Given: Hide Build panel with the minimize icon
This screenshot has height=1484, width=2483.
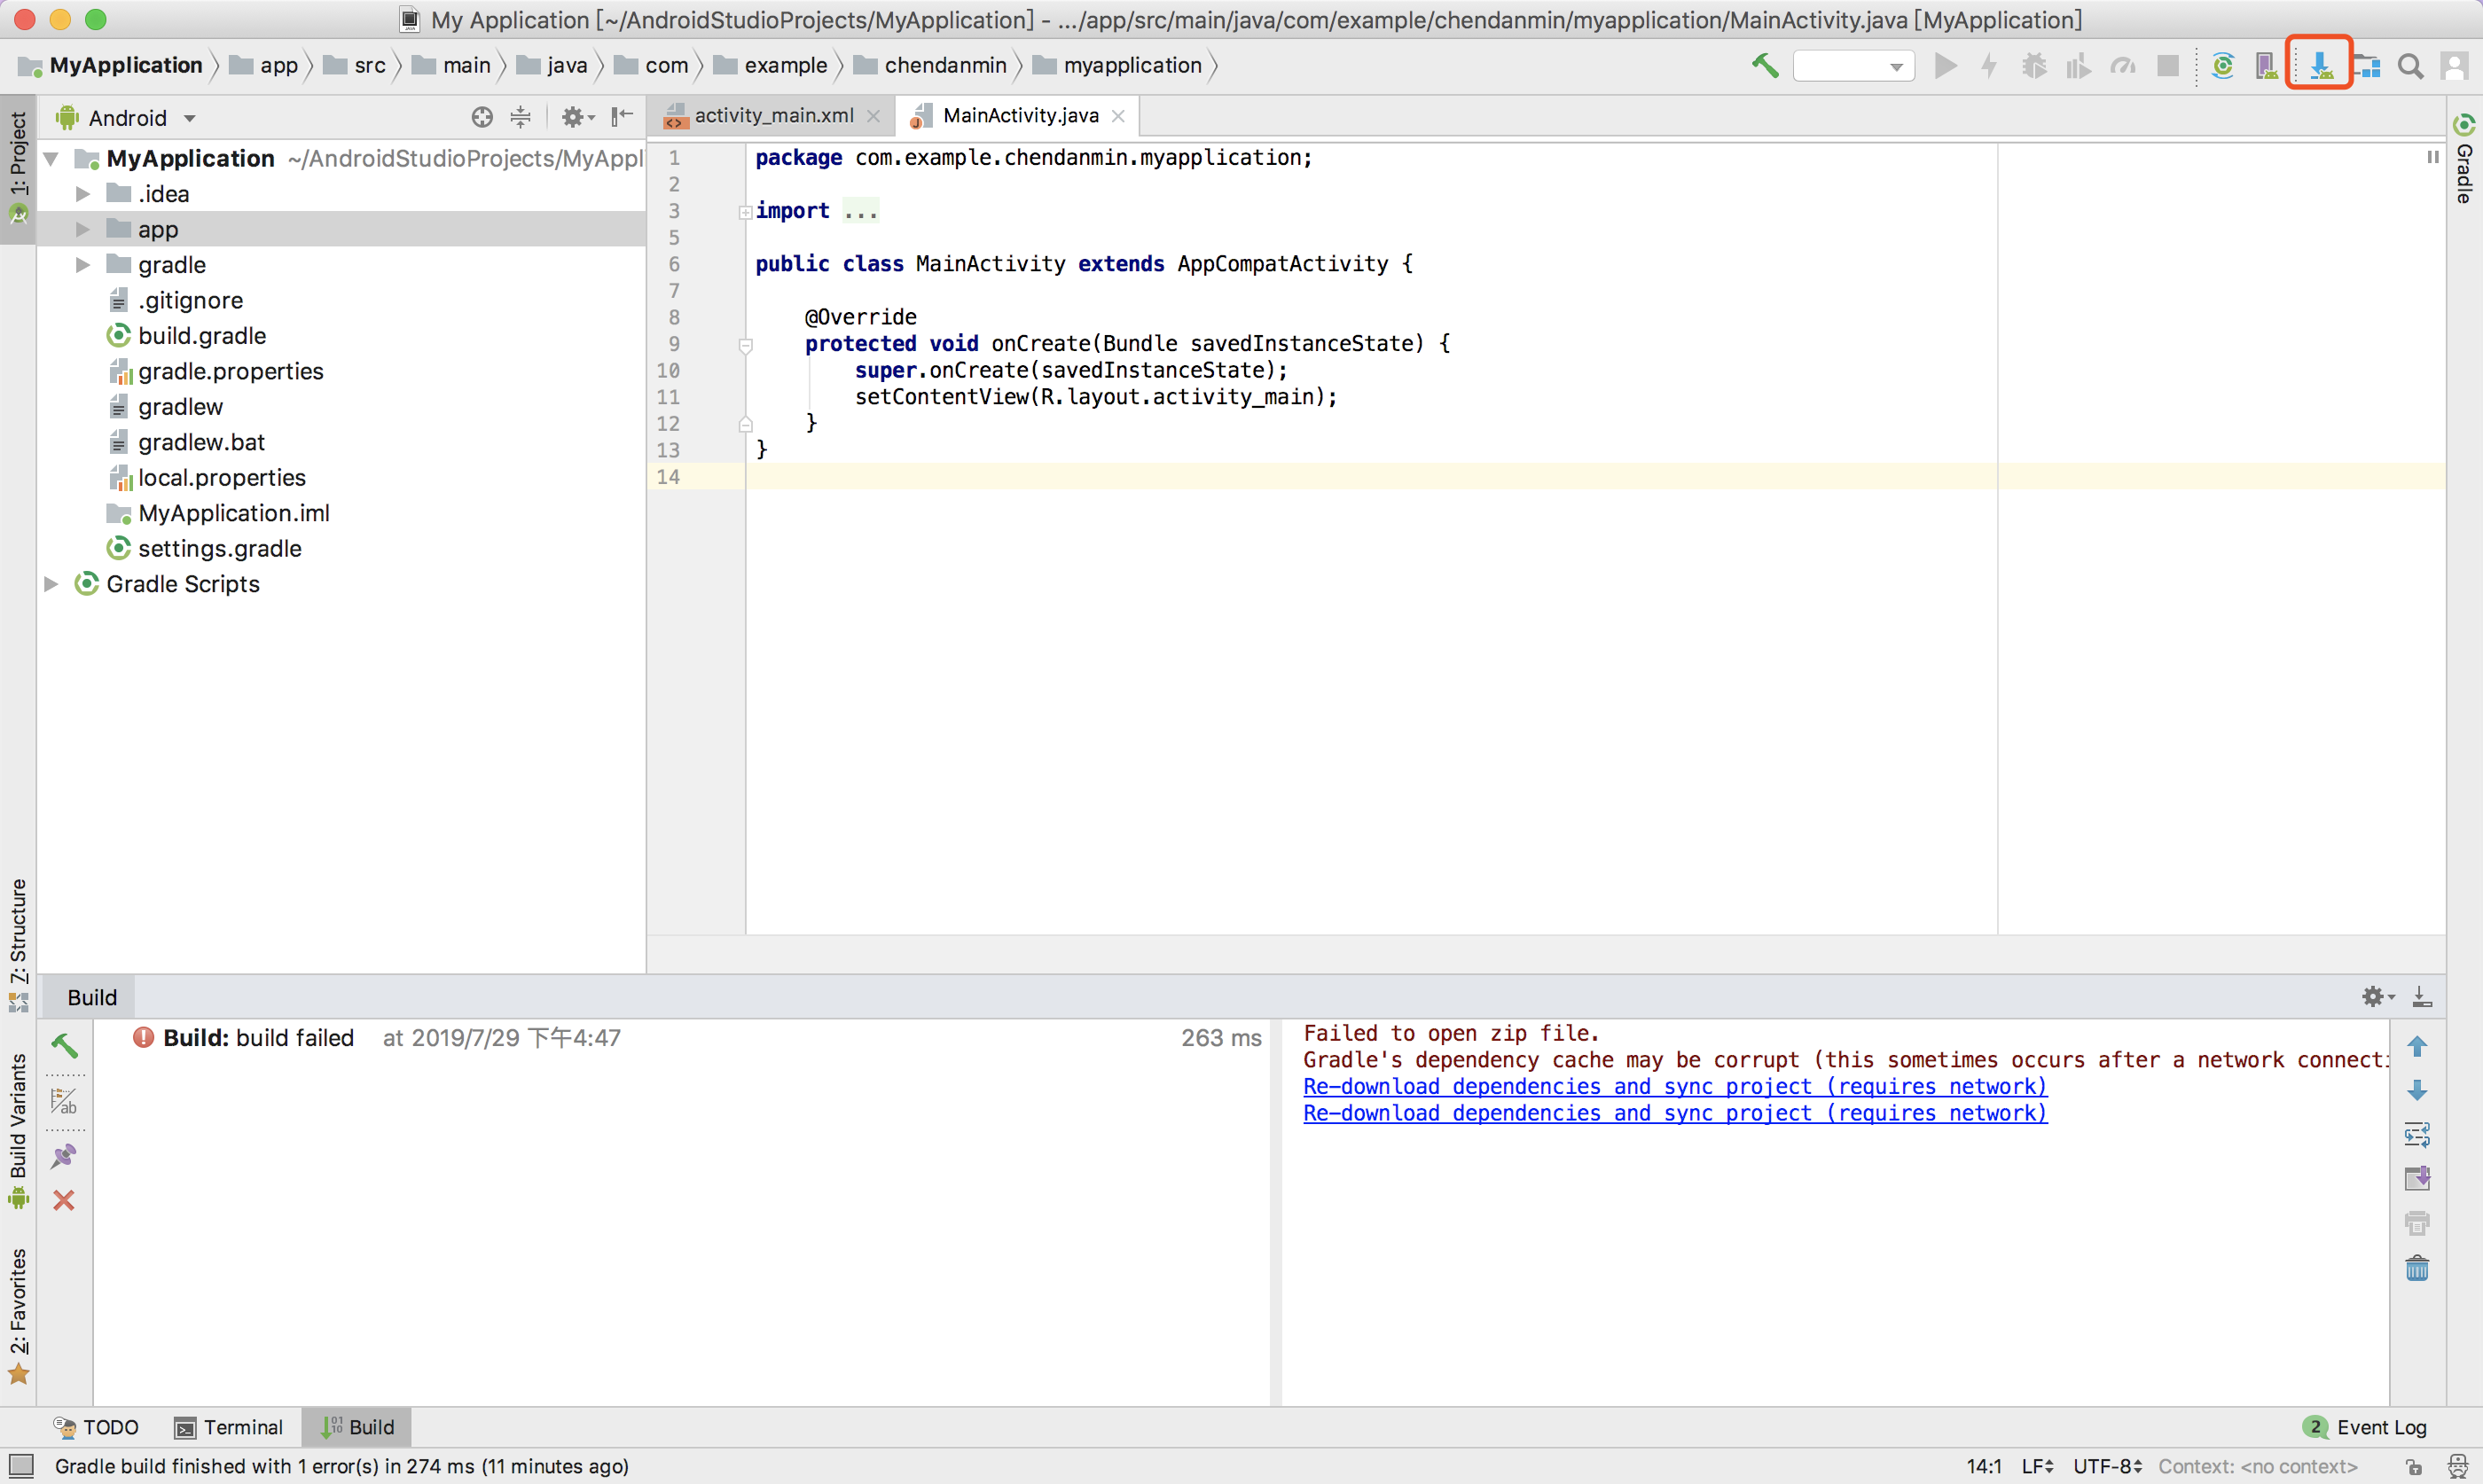Looking at the screenshot, I should pos(2422,996).
